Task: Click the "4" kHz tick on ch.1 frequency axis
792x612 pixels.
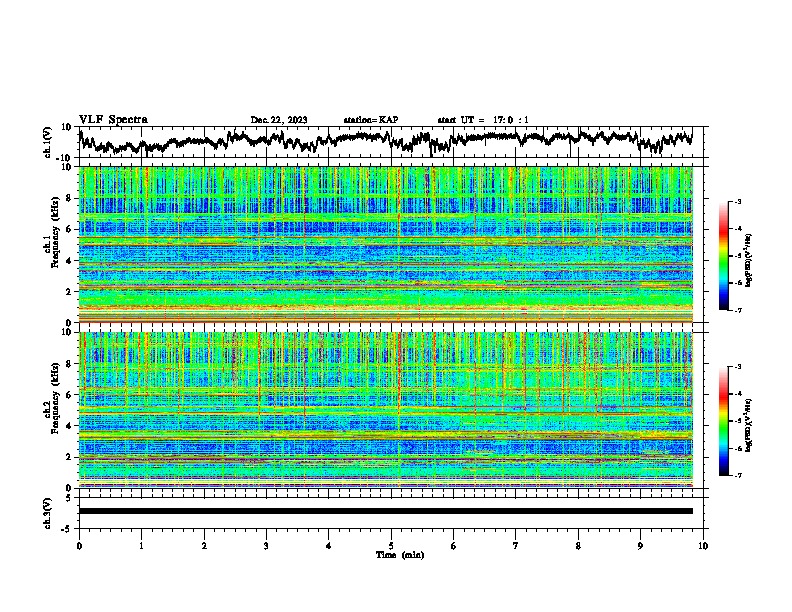Action: coord(71,261)
